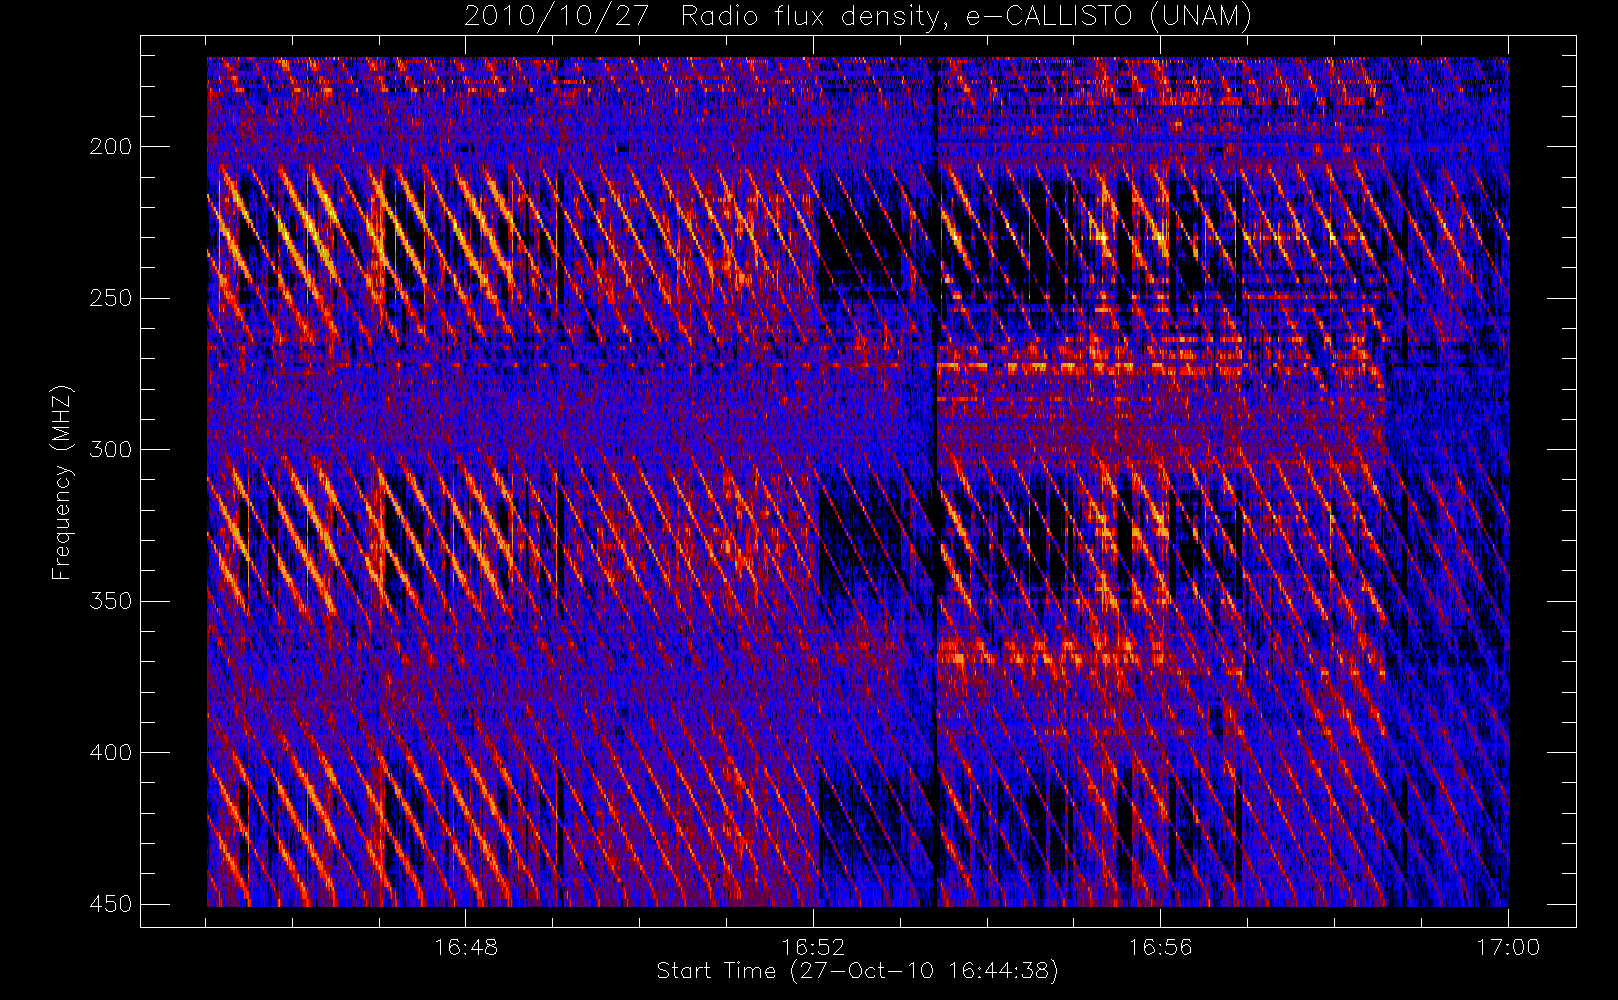This screenshot has height=1000, width=1618.
Task: Click the plot title 'Radio flux density, e-CALLISTO (UNAM)'
Action: 966,16
